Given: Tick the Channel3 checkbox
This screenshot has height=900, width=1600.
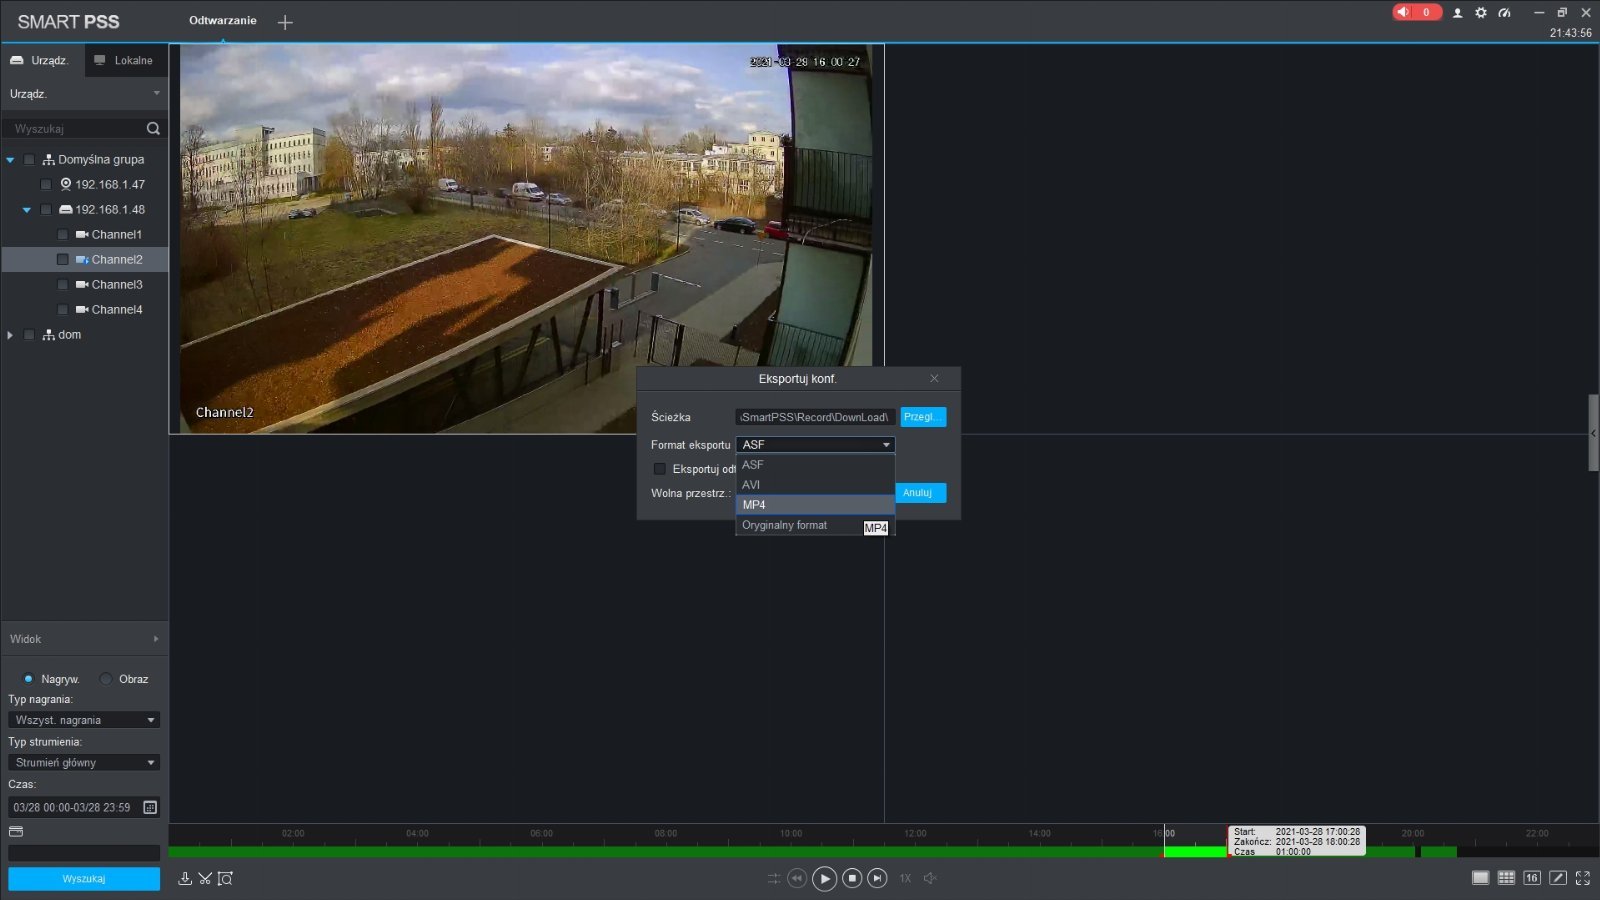Looking at the screenshot, I should (63, 284).
